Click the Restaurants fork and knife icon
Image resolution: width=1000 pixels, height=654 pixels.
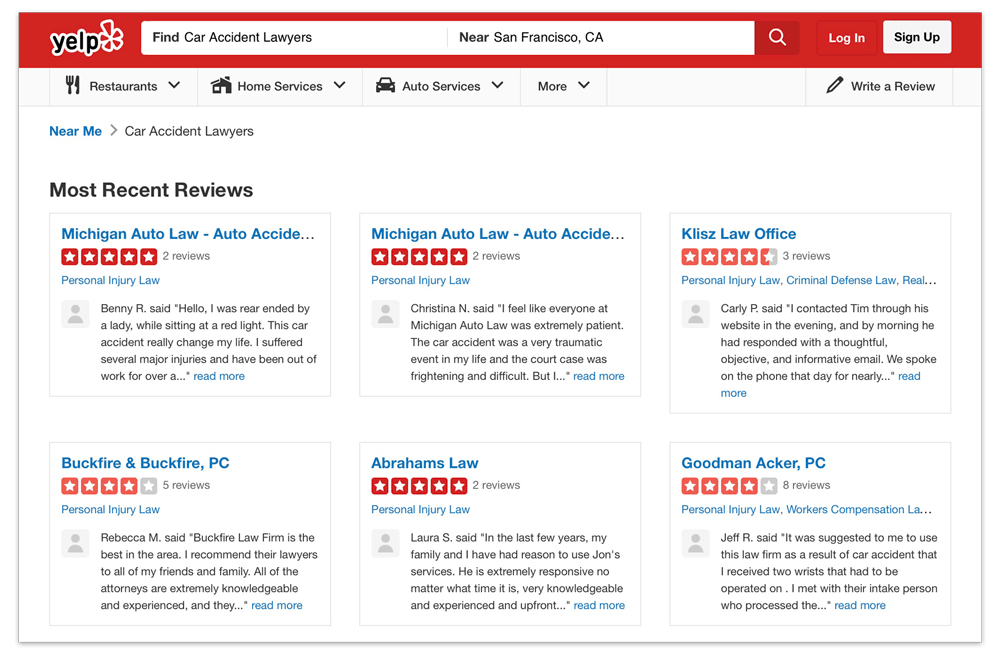73,85
